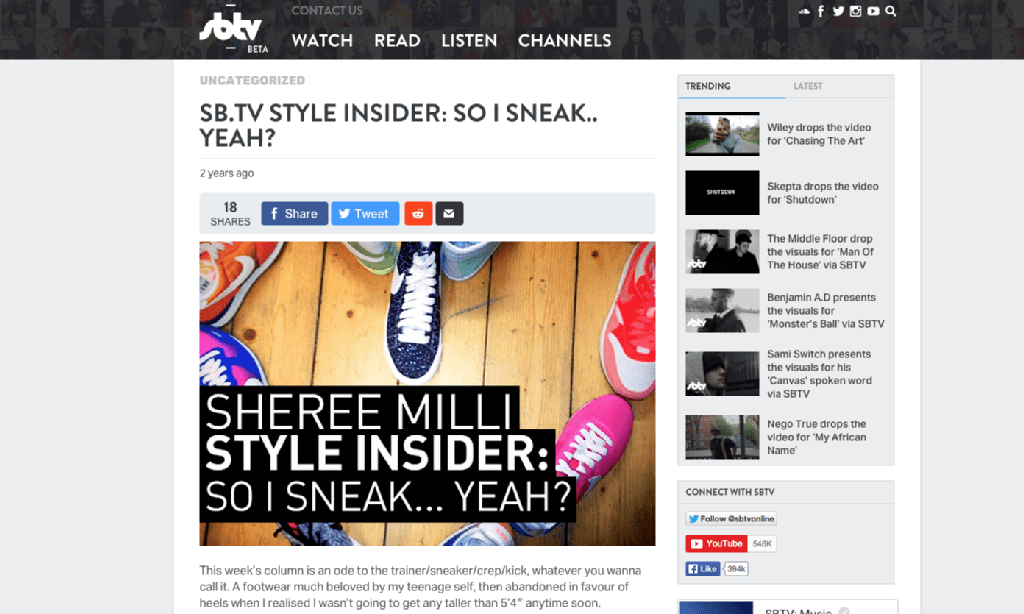Open the YouTube icon in header
Image resolution: width=1024 pixels, height=614 pixels.
pos(873,11)
